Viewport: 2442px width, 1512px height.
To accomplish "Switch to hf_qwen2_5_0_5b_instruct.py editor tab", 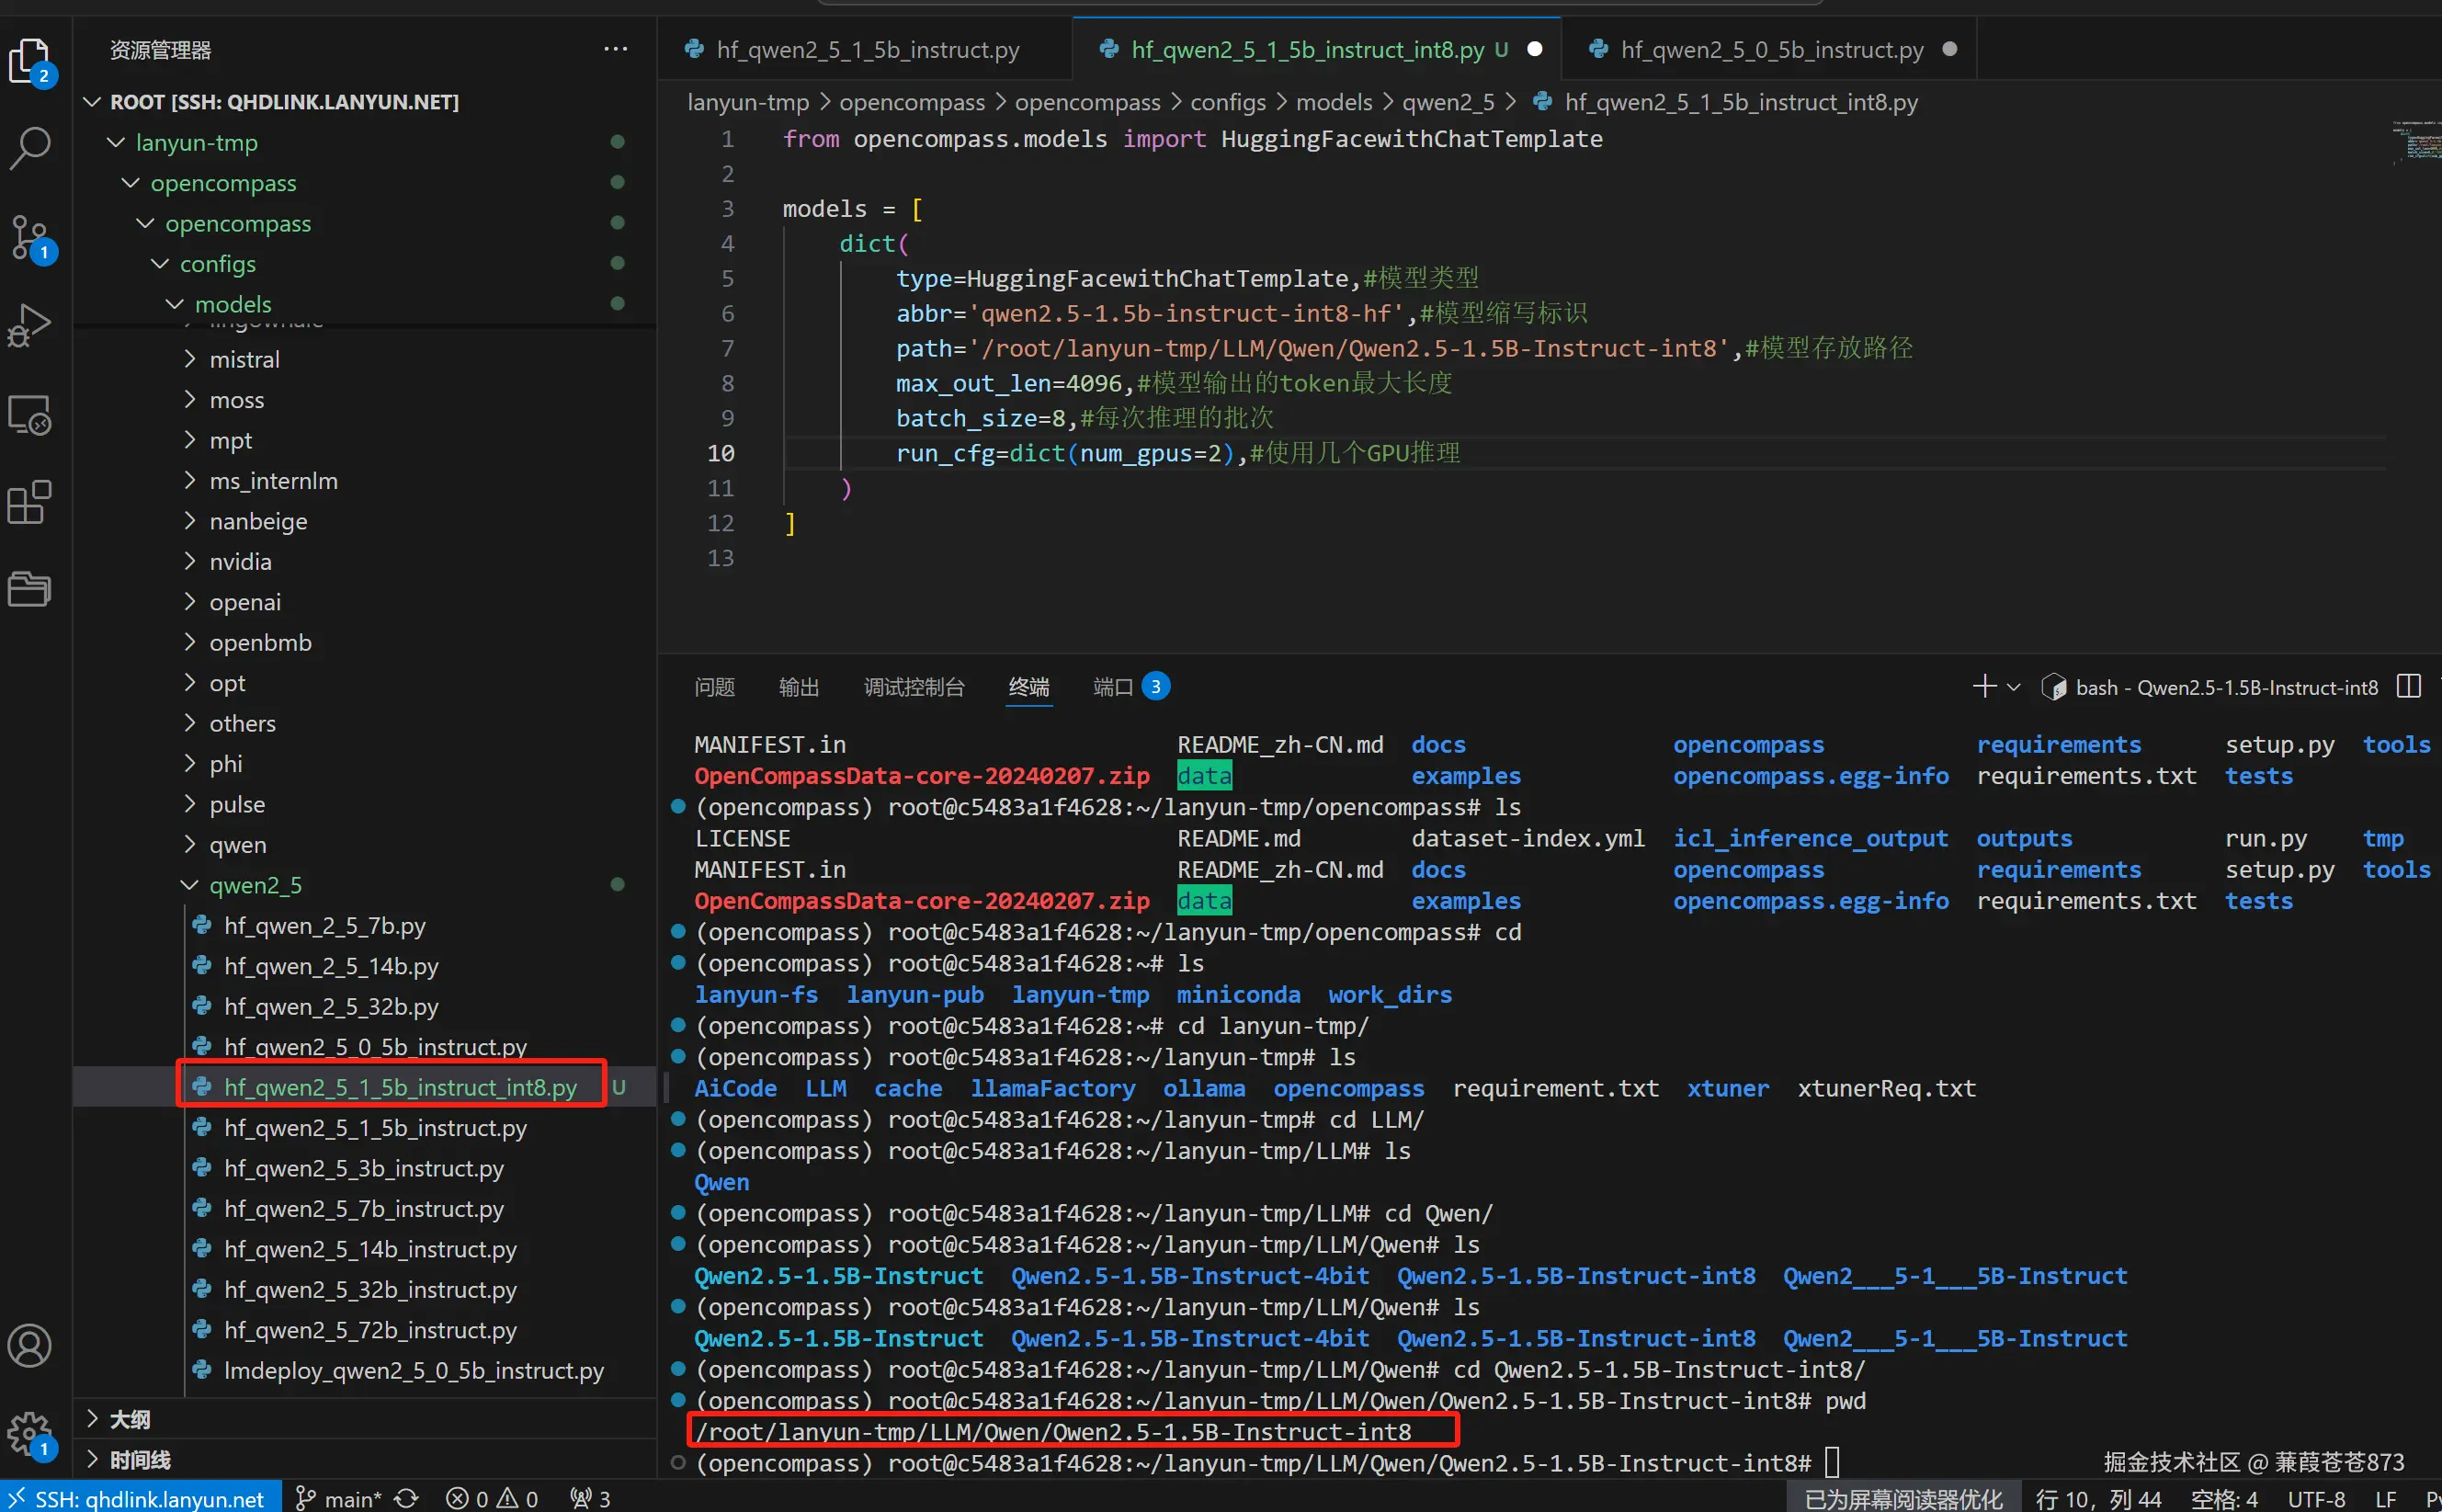I will (x=1770, y=49).
